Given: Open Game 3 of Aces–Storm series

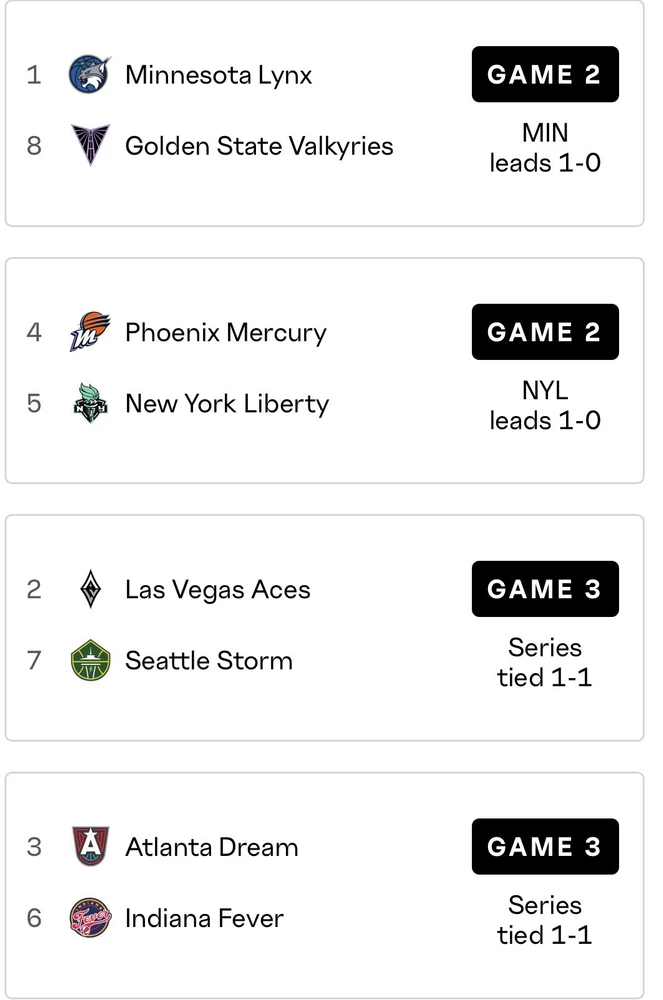Looking at the screenshot, I should click(x=545, y=590).
